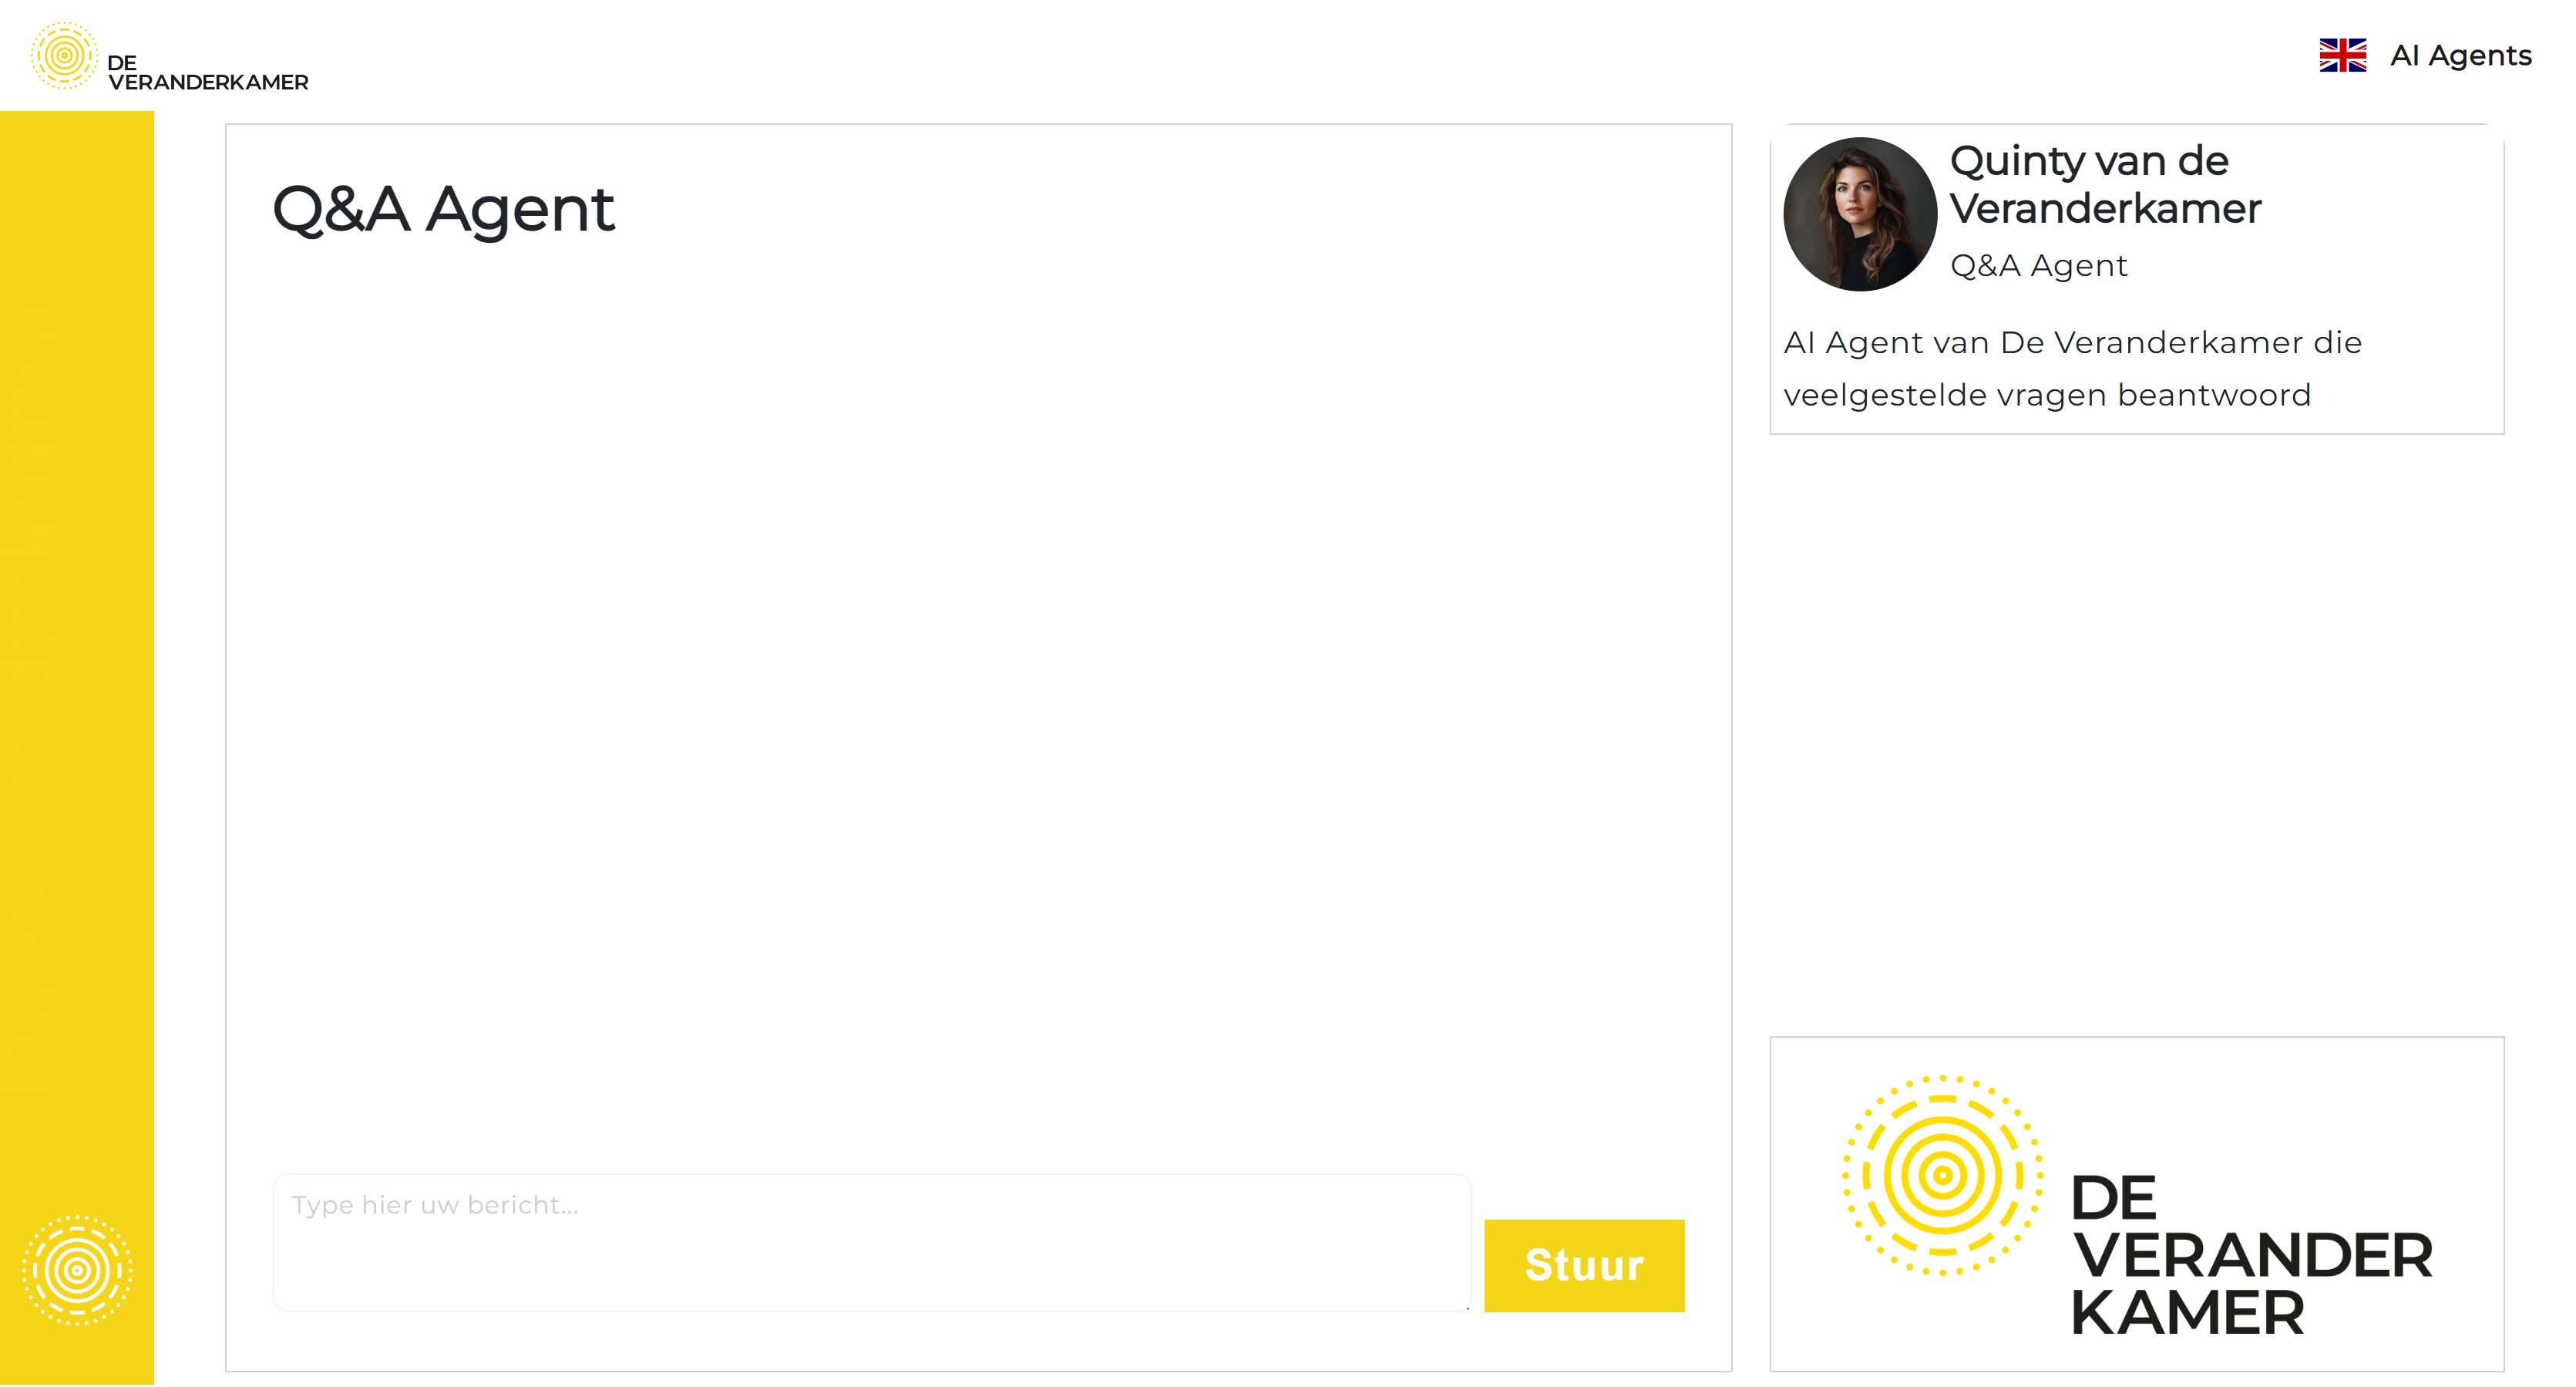Open the AI Agents menu item
The width and height of the screenshot is (2576, 1387).
[2460, 55]
